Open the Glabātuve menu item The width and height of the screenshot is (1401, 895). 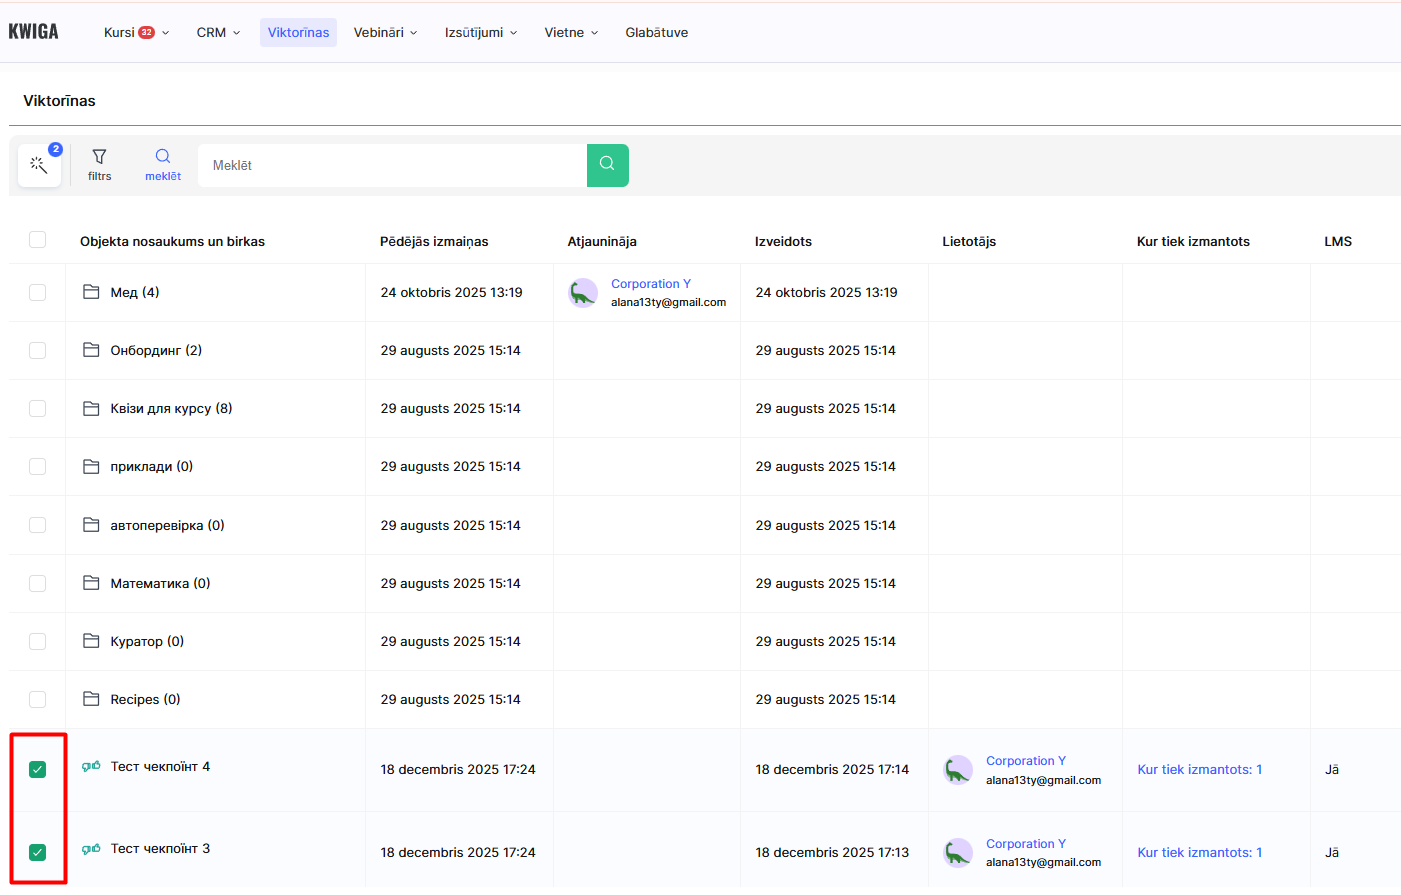coord(656,32)
